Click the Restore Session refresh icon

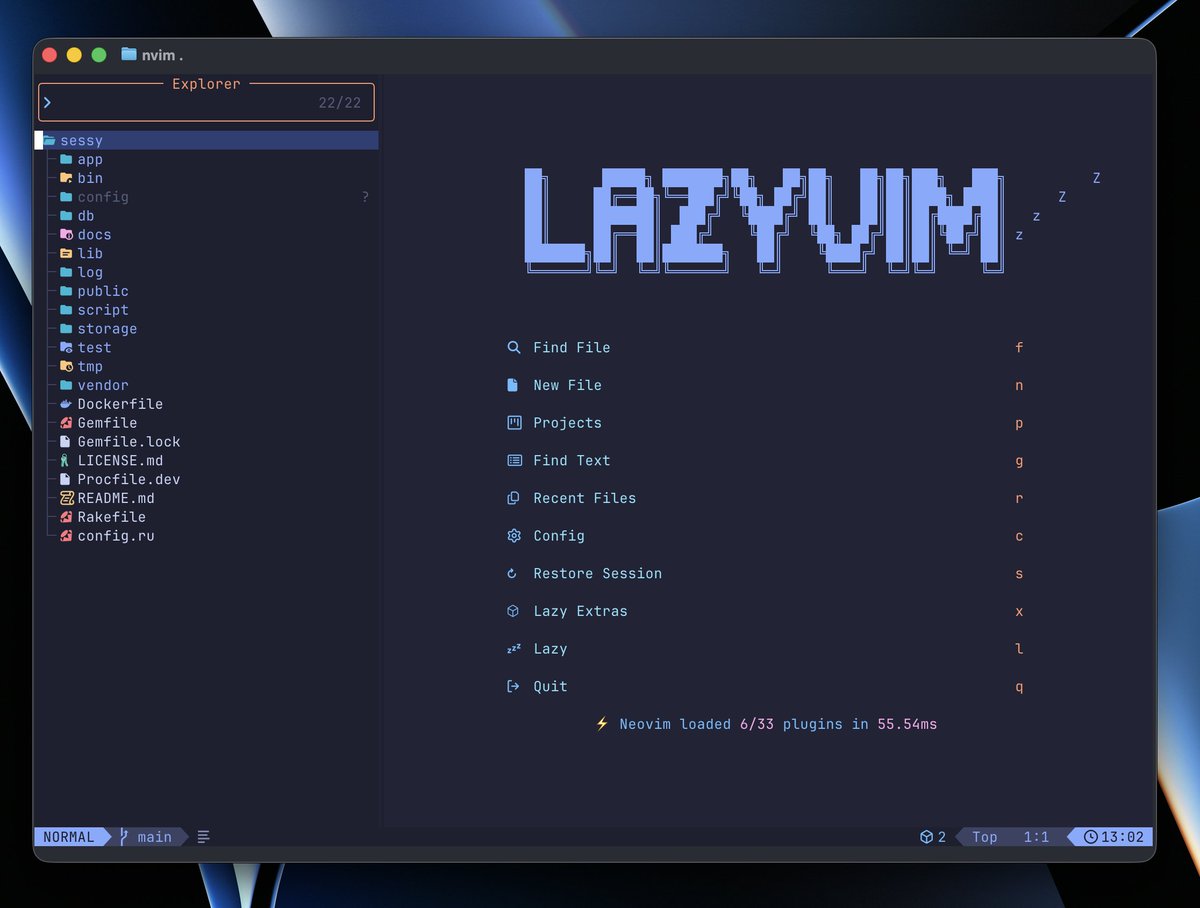(x=513, y=574)
